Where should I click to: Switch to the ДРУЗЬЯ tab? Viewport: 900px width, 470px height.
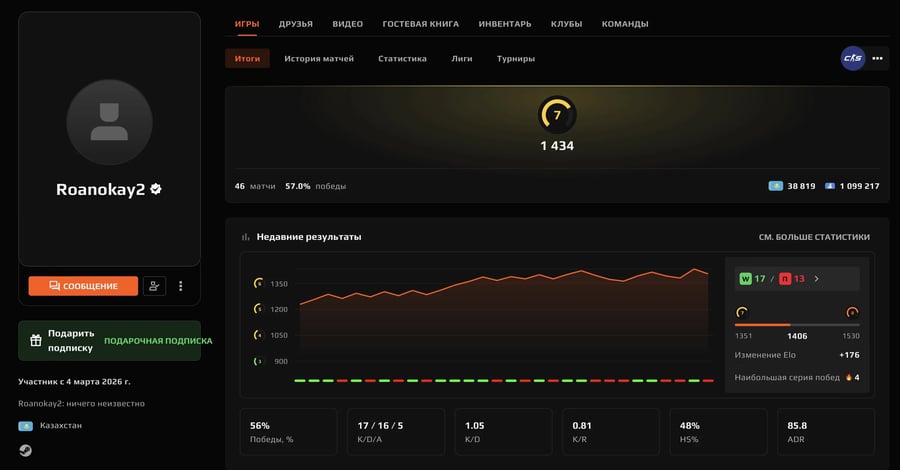295,24
